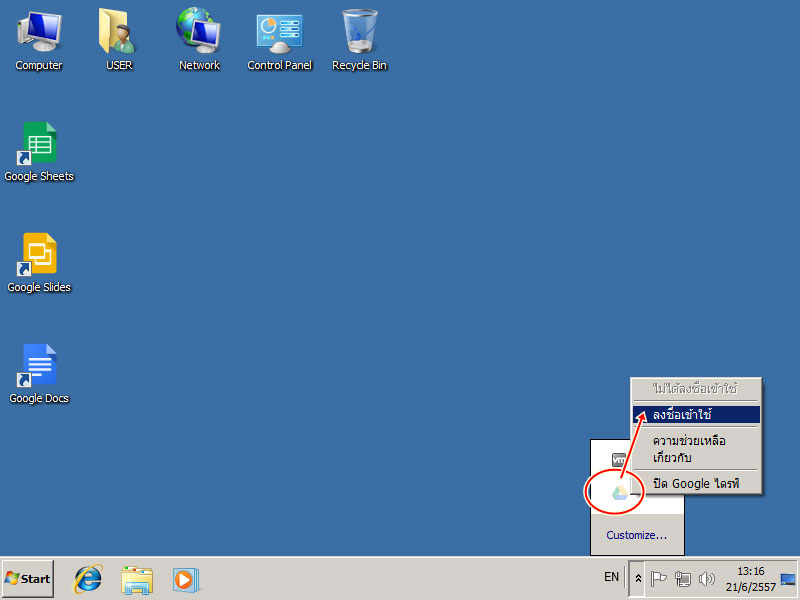
Task: Open the Google Docs shortcut
Action: [x=39, y=374]
